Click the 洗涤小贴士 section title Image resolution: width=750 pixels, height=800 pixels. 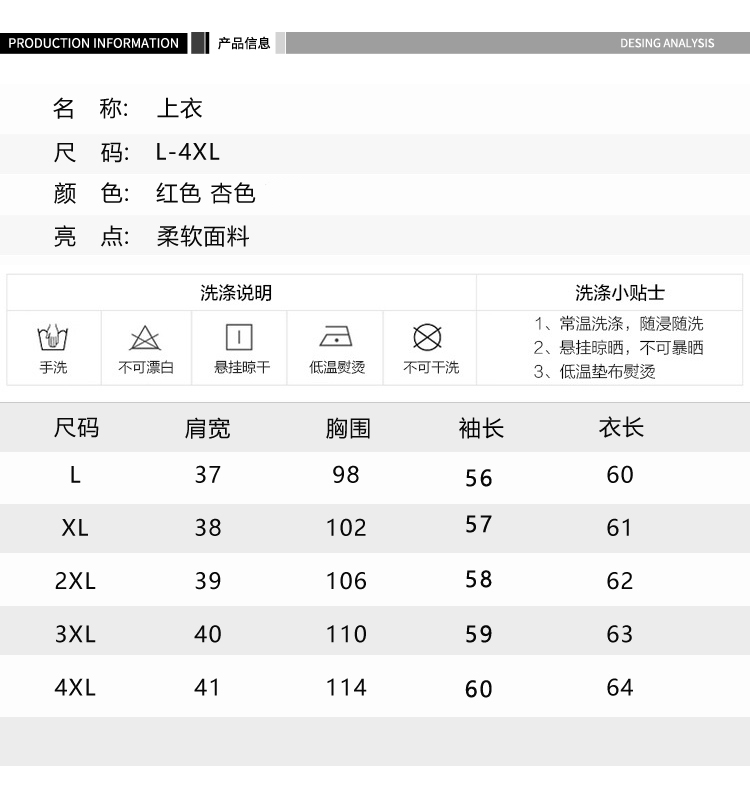tap(620, 293)
